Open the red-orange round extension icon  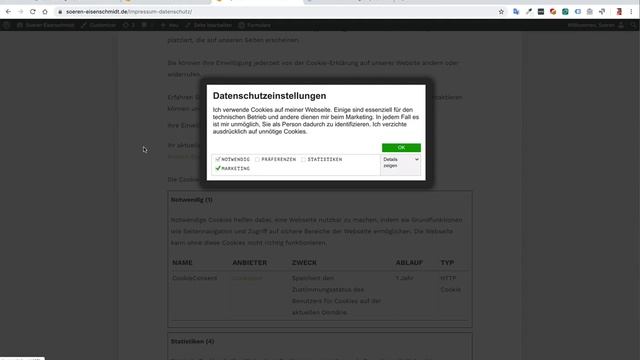click(553, 12)
